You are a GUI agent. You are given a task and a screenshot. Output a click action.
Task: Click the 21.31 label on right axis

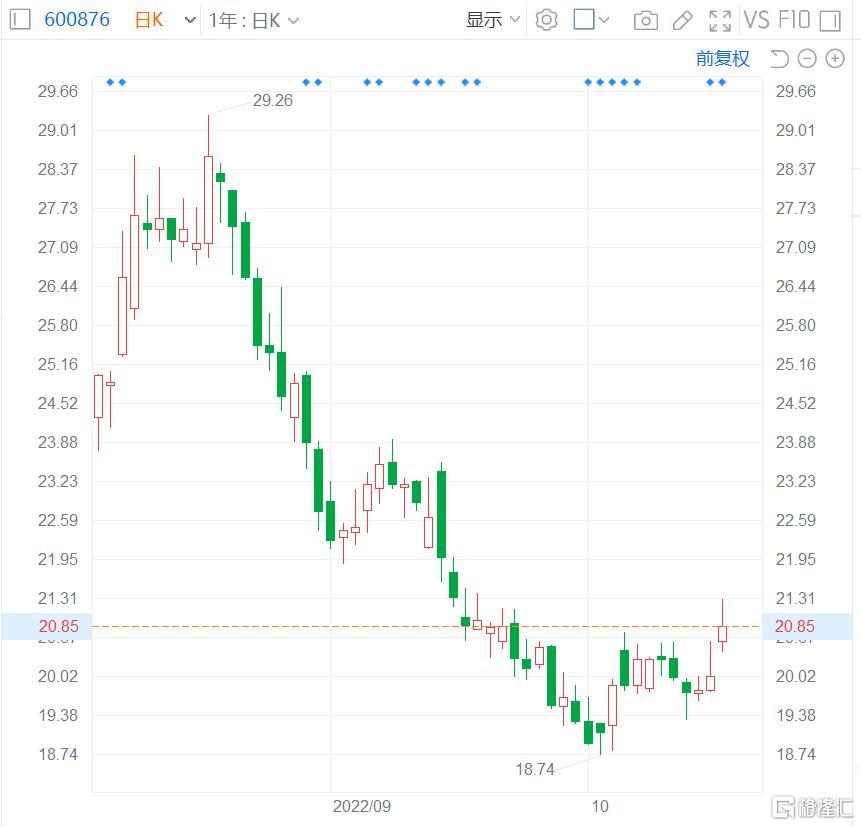pos(795,598)
